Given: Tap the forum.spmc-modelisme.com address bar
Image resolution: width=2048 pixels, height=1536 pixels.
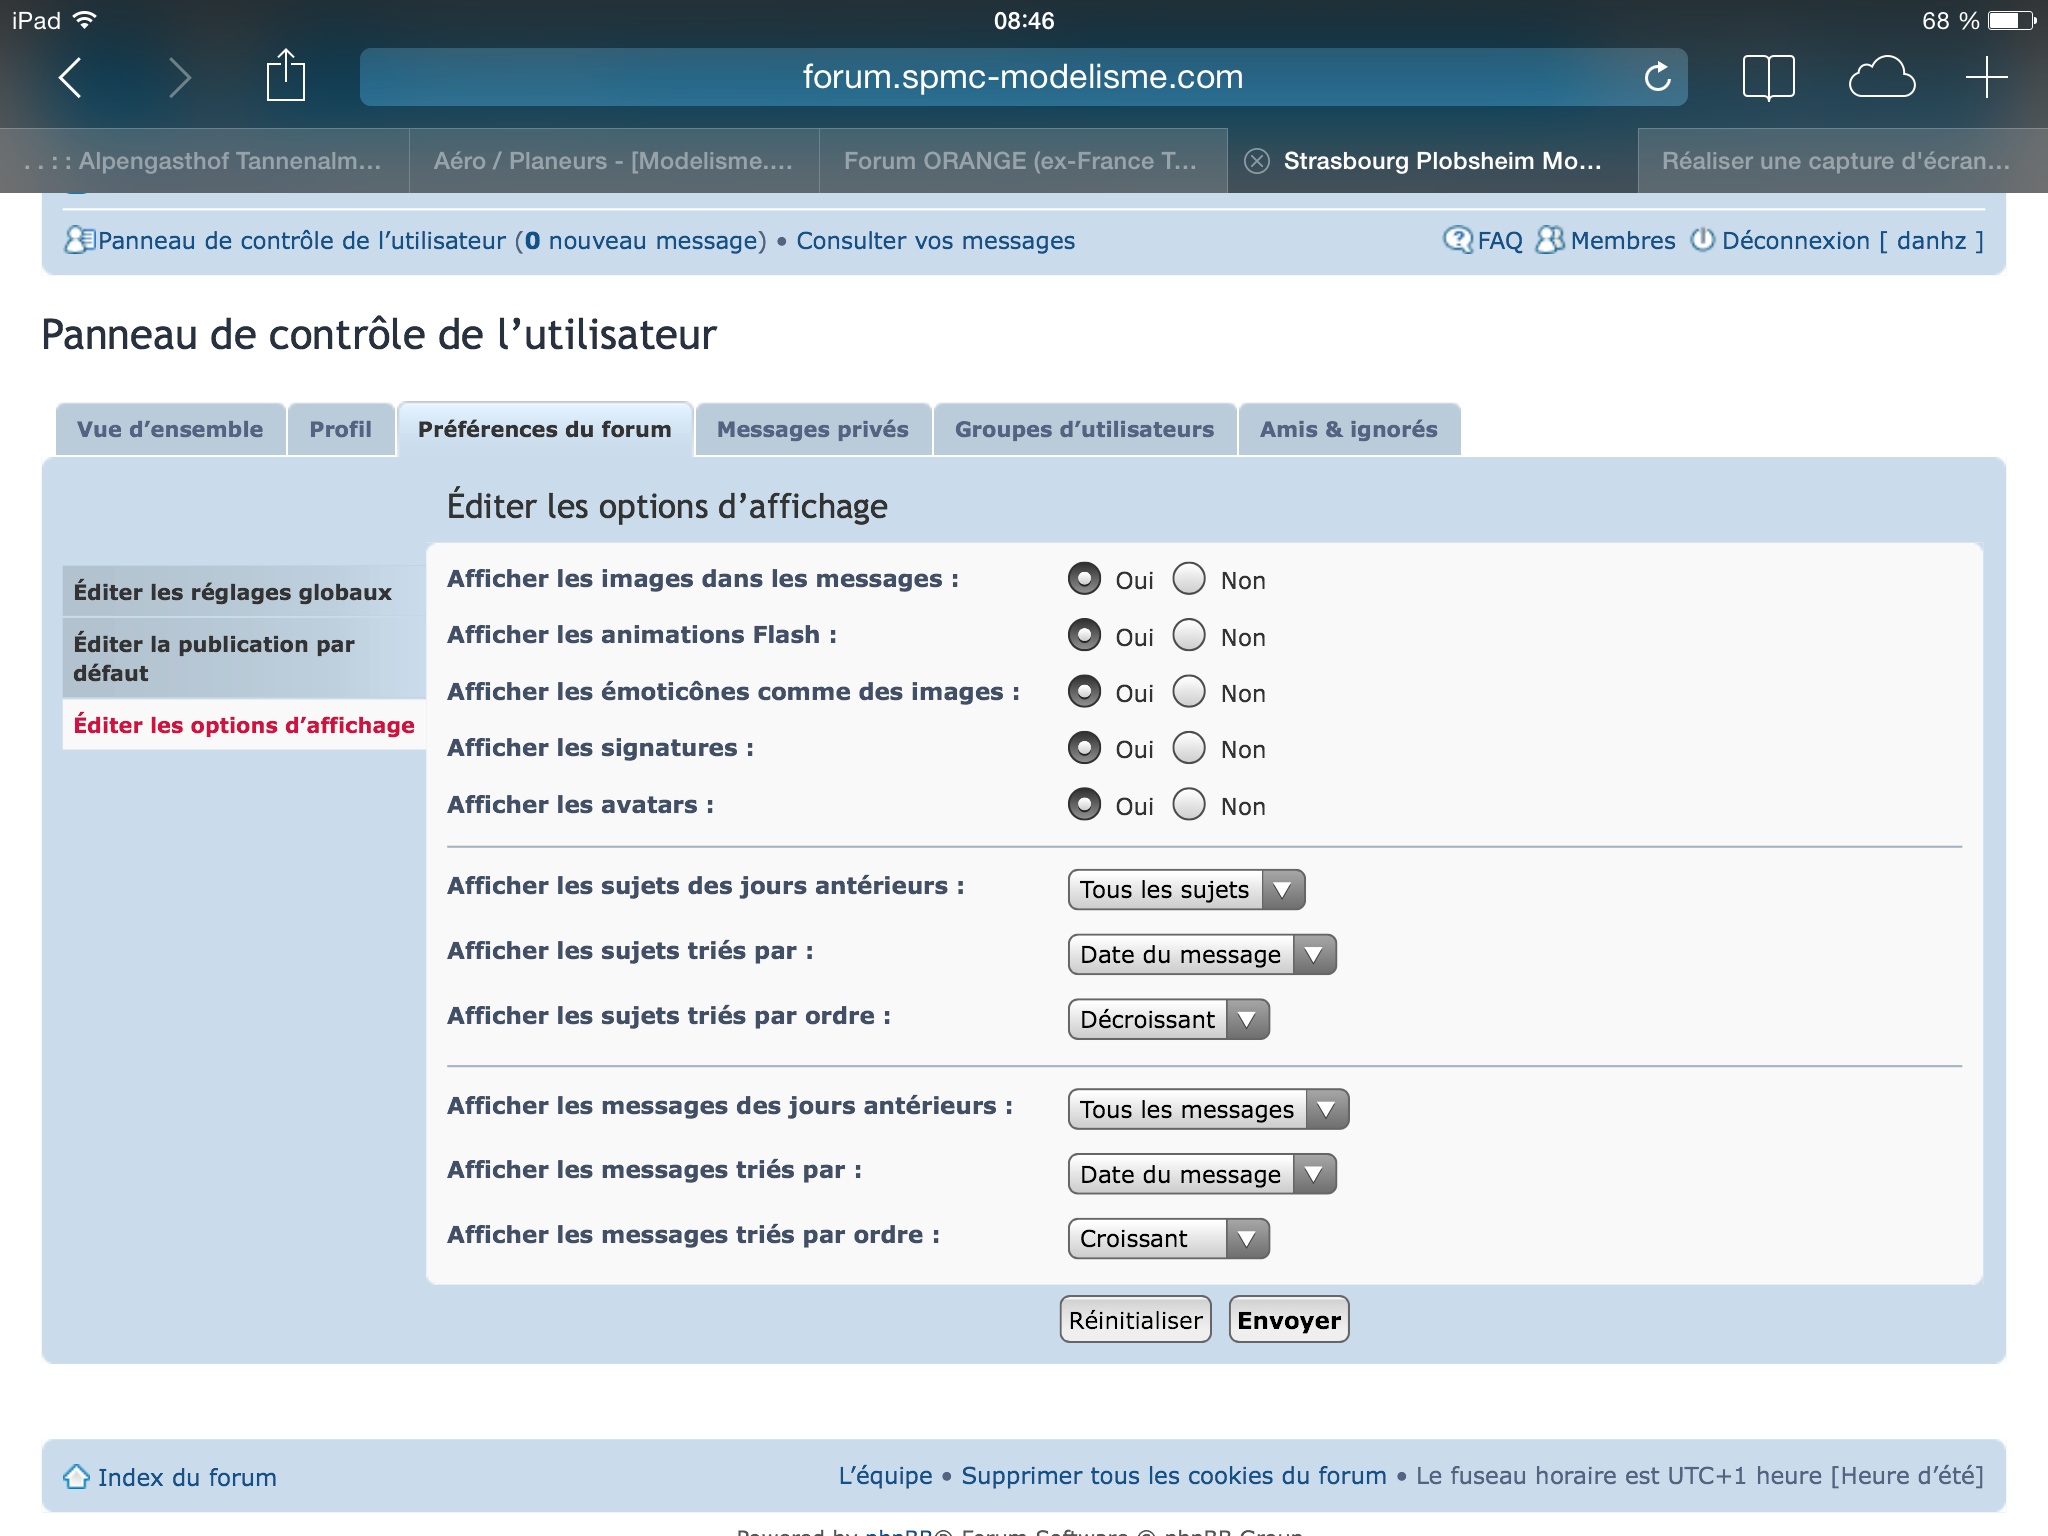Looking at the screenshot, I should [x=1023, y=77].
